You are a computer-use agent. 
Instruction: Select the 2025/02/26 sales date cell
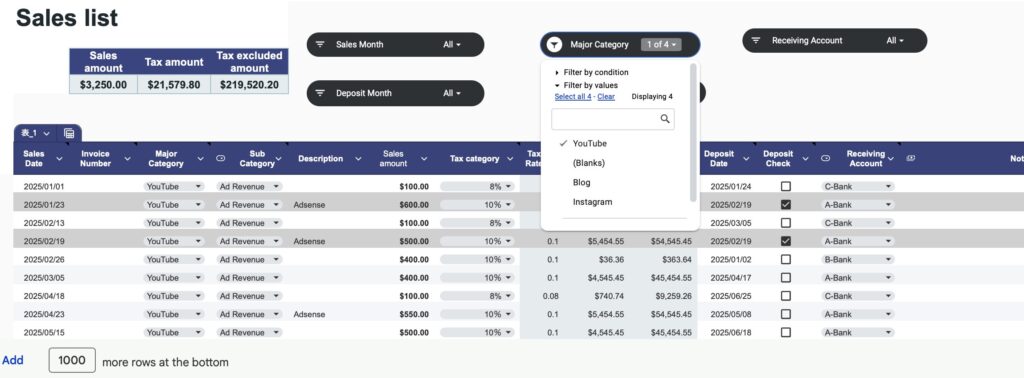[x=44, y=259]
